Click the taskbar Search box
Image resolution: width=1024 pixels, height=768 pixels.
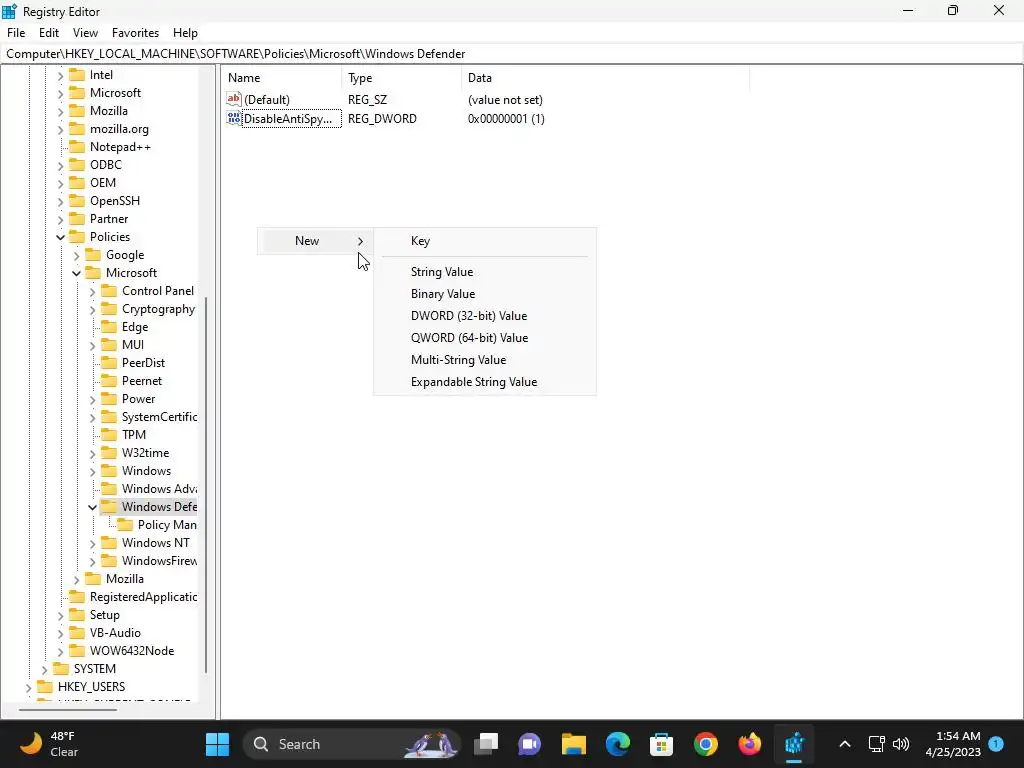(x=353, y=744)
